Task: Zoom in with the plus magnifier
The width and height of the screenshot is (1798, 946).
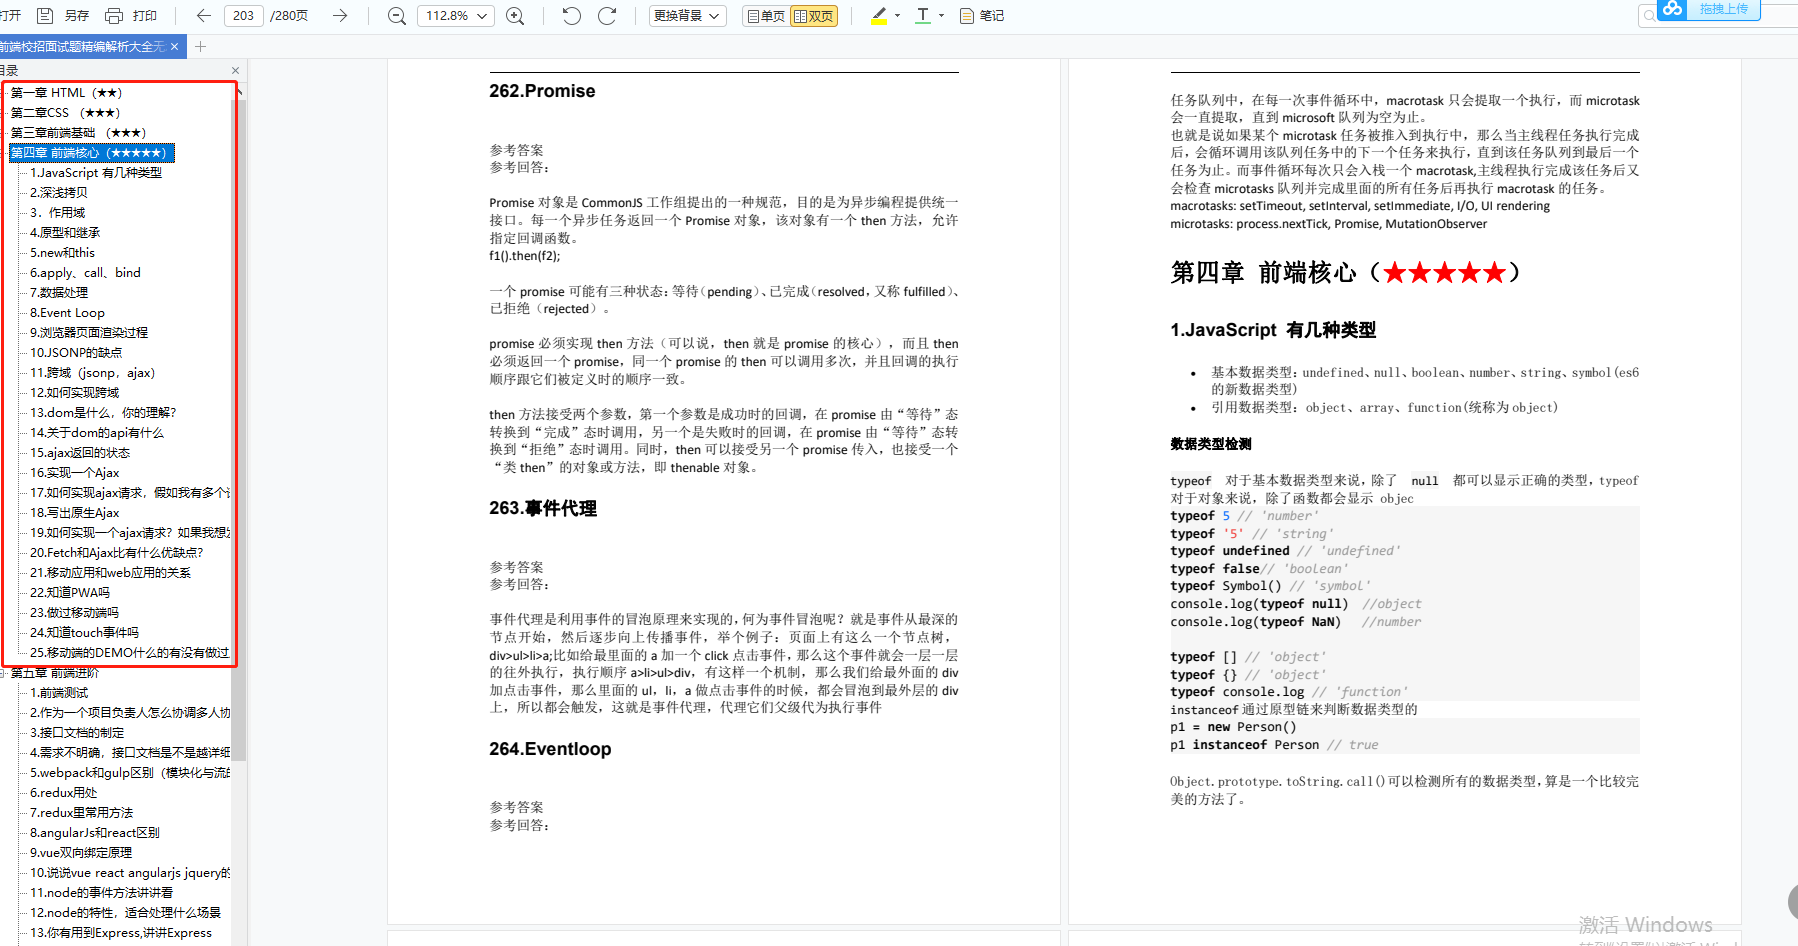Action: [x=515, y=16]
